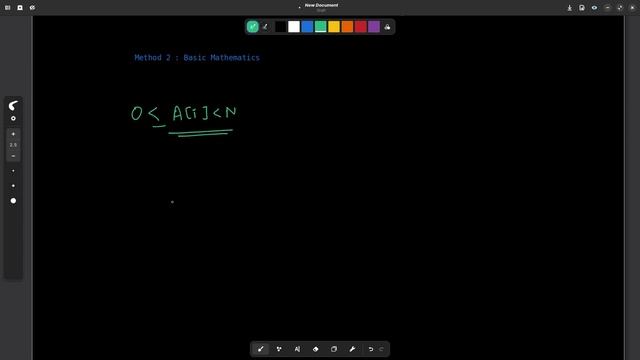This screenshot has height=360, width=640.
Task: Pick the black color swatch
Action: [280, 27]
